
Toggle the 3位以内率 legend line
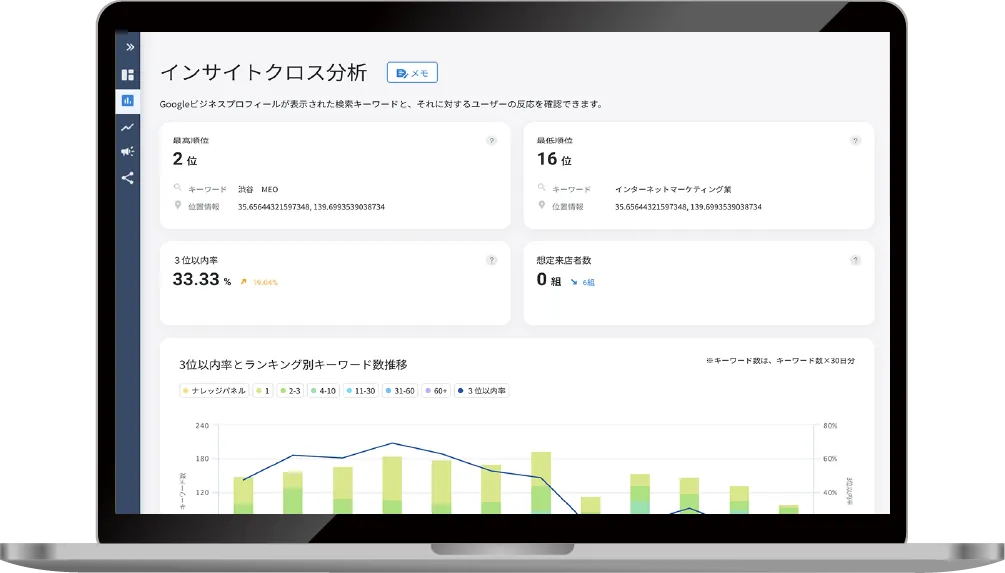coord(481,390)
